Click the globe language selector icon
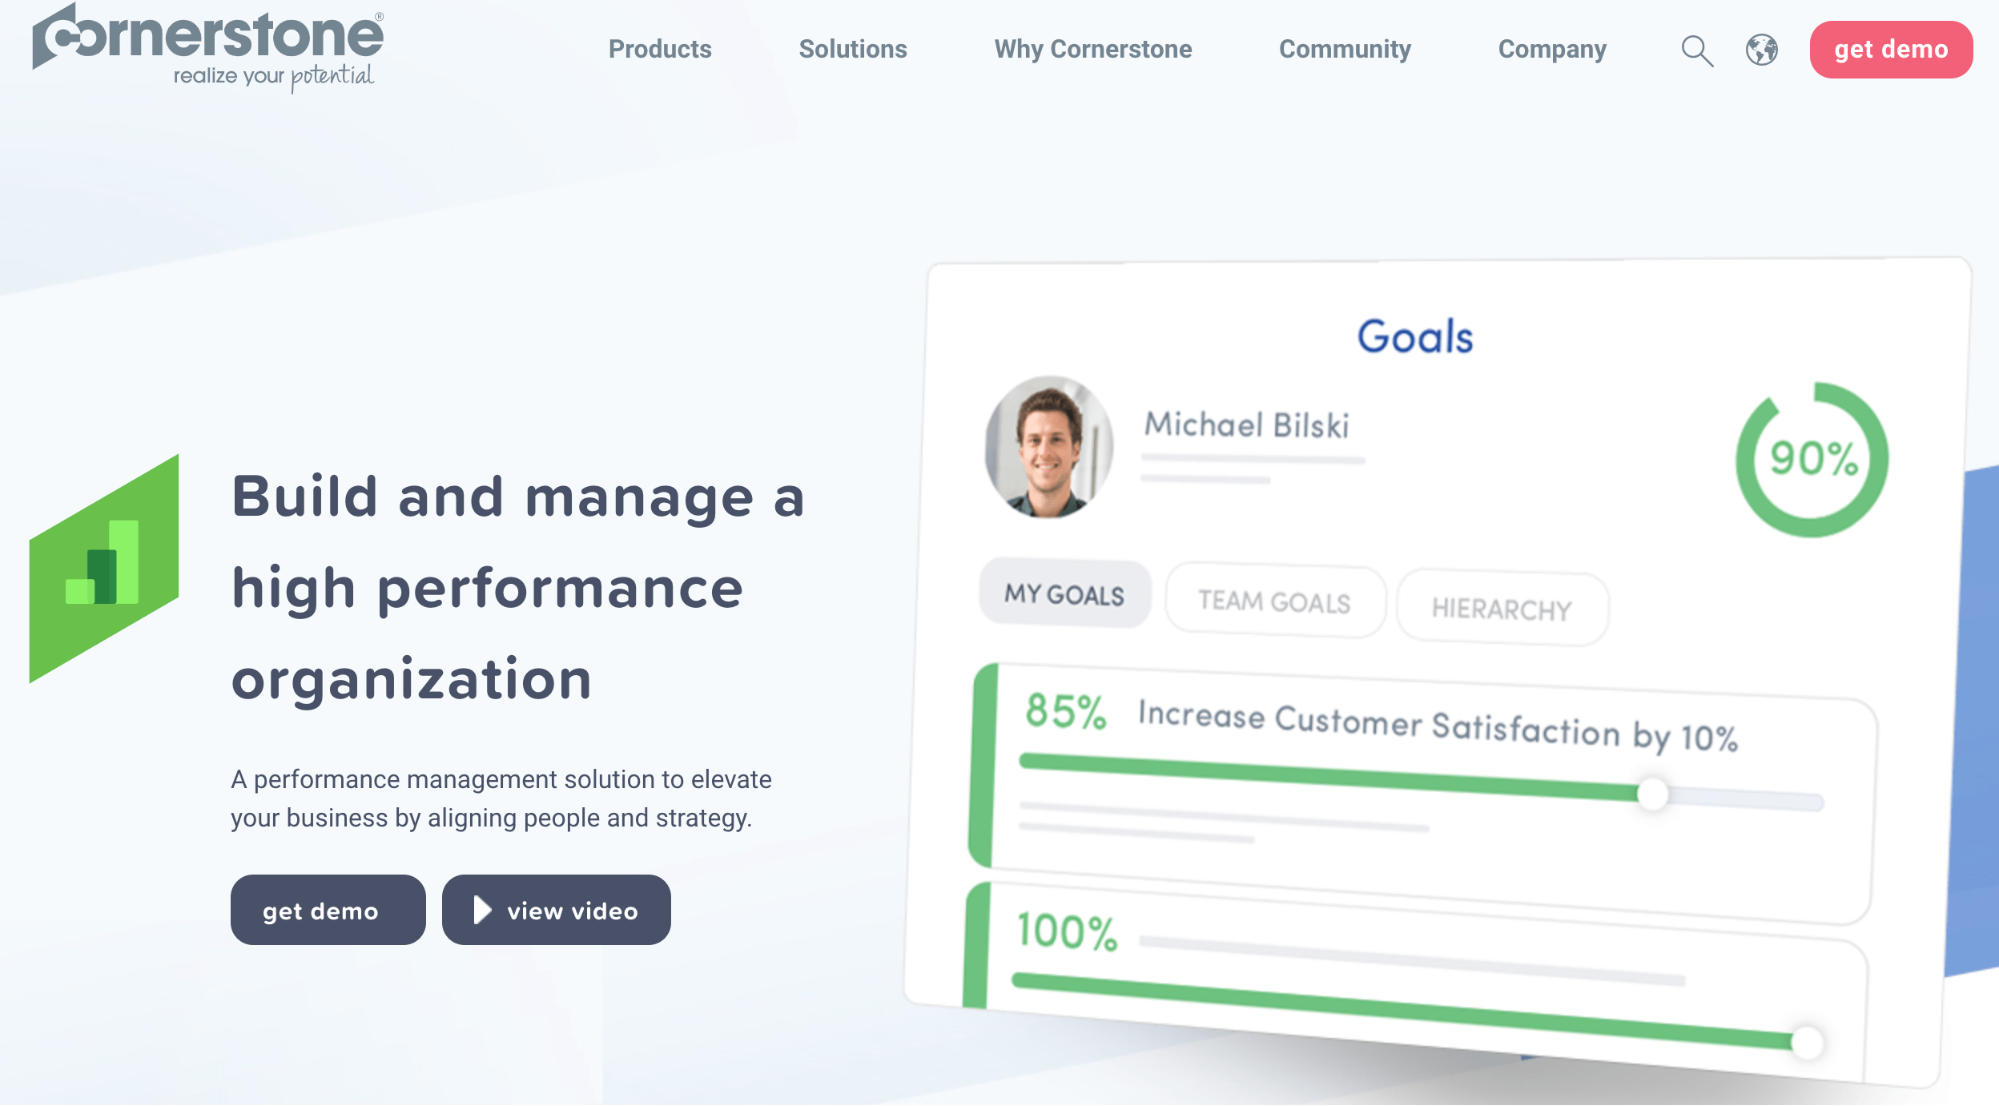The image size is (1999, 1106). coord(1762,49)
